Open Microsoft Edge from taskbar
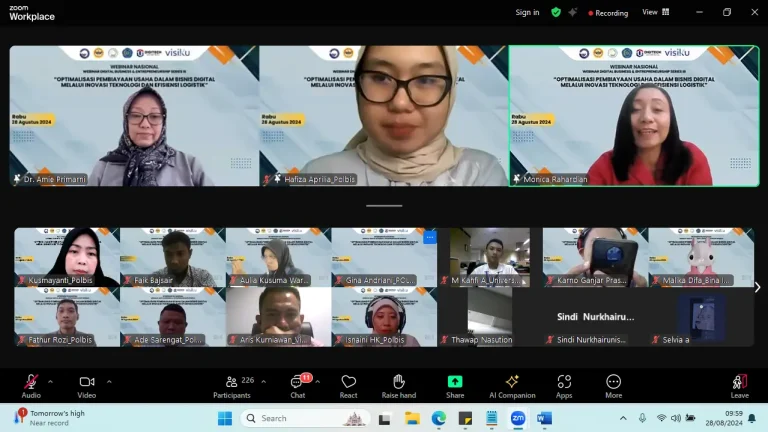This screenshot has height=432, width=768. coord(438,418)
